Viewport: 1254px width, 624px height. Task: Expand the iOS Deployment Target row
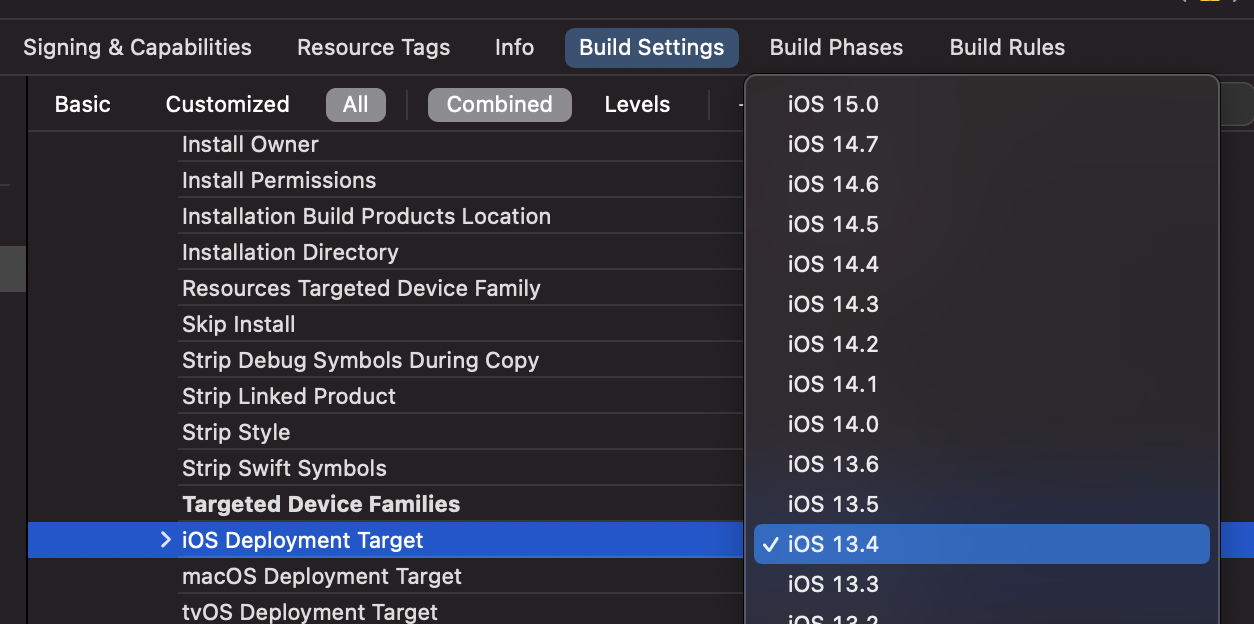166,540
